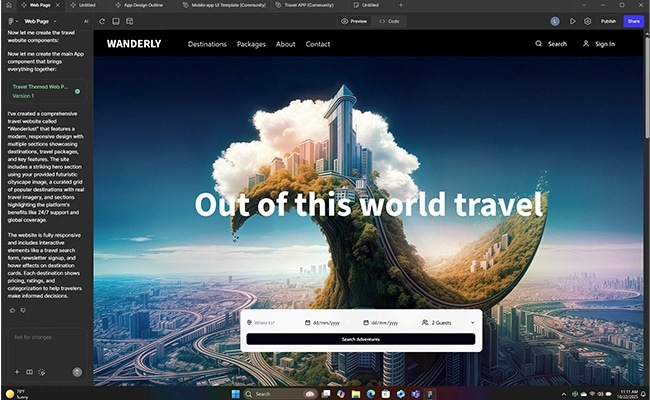
Task: Run the prototype with play icon
Action: 572,21
